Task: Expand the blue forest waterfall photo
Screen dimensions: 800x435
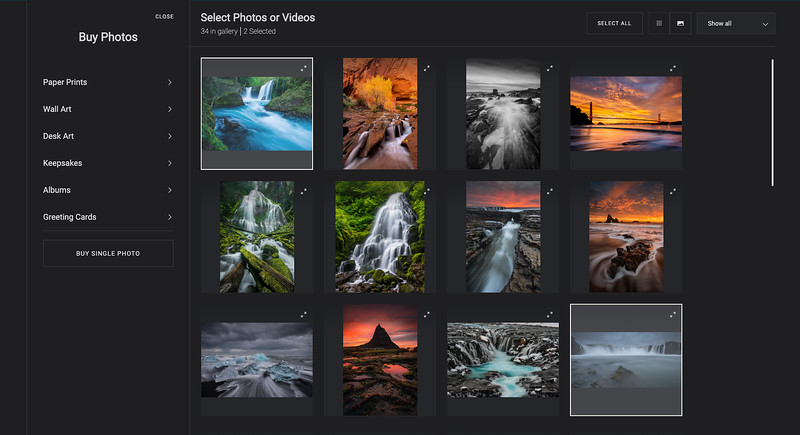Action: 304,68
